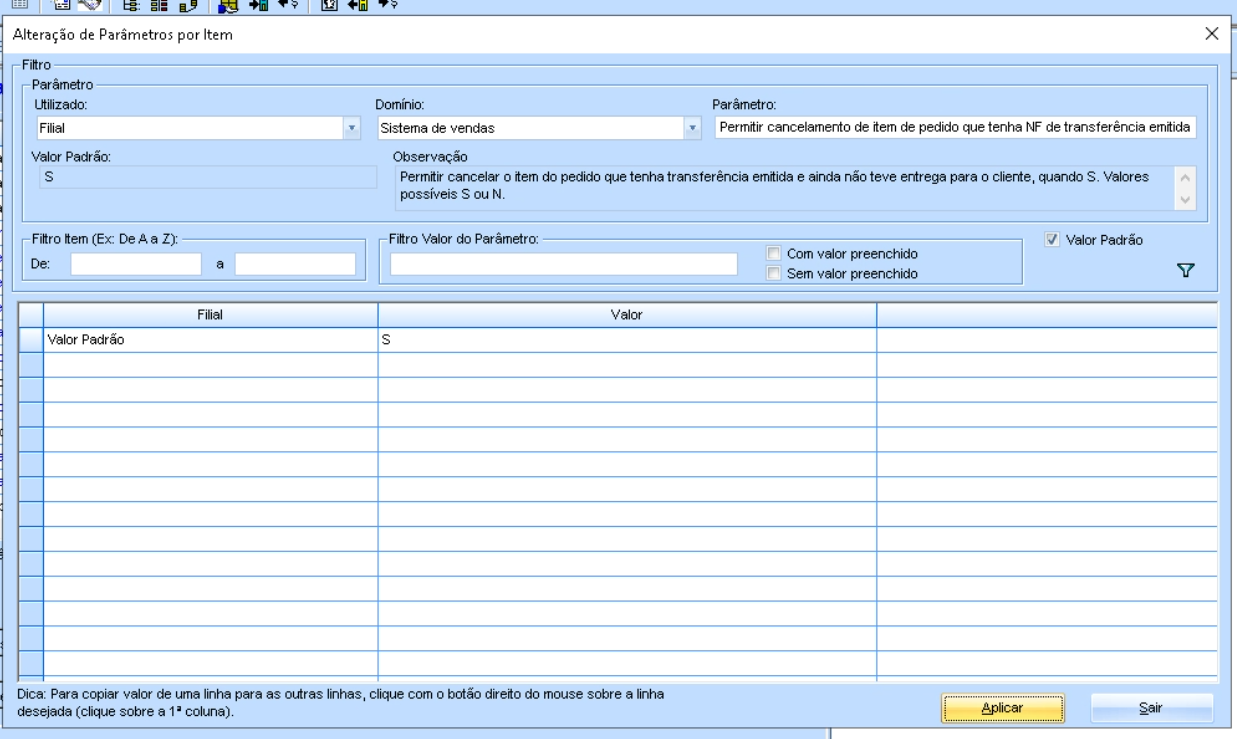Check the 'Sem valor preenchido' option
1237x739 pixels.
773,272
